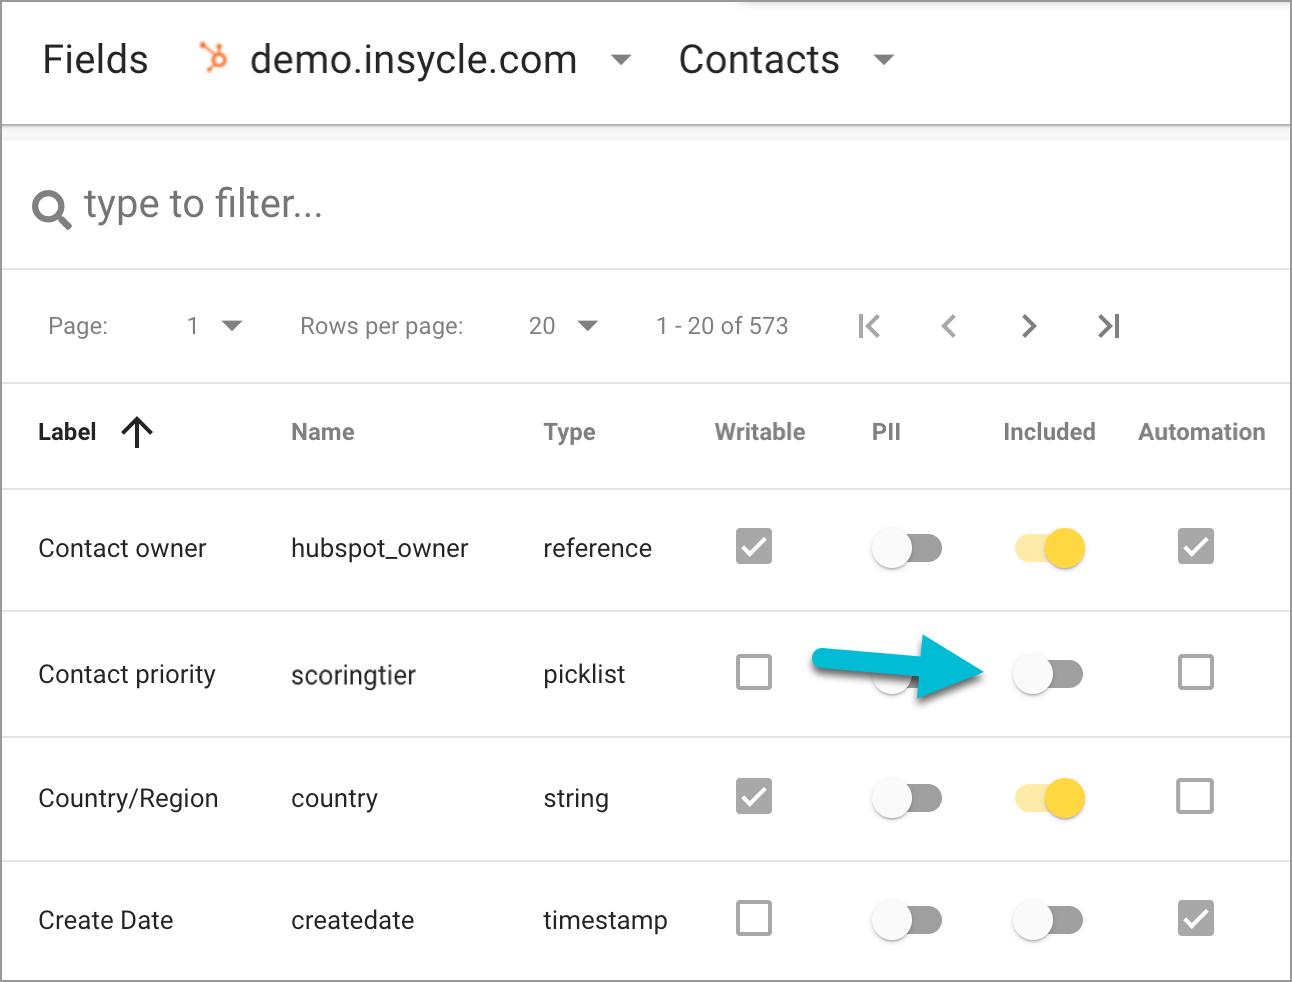Go to the previous page of fields
The width and height of the screenshot is (1292, 982).
pyautogui.click(x=948, y=326)
